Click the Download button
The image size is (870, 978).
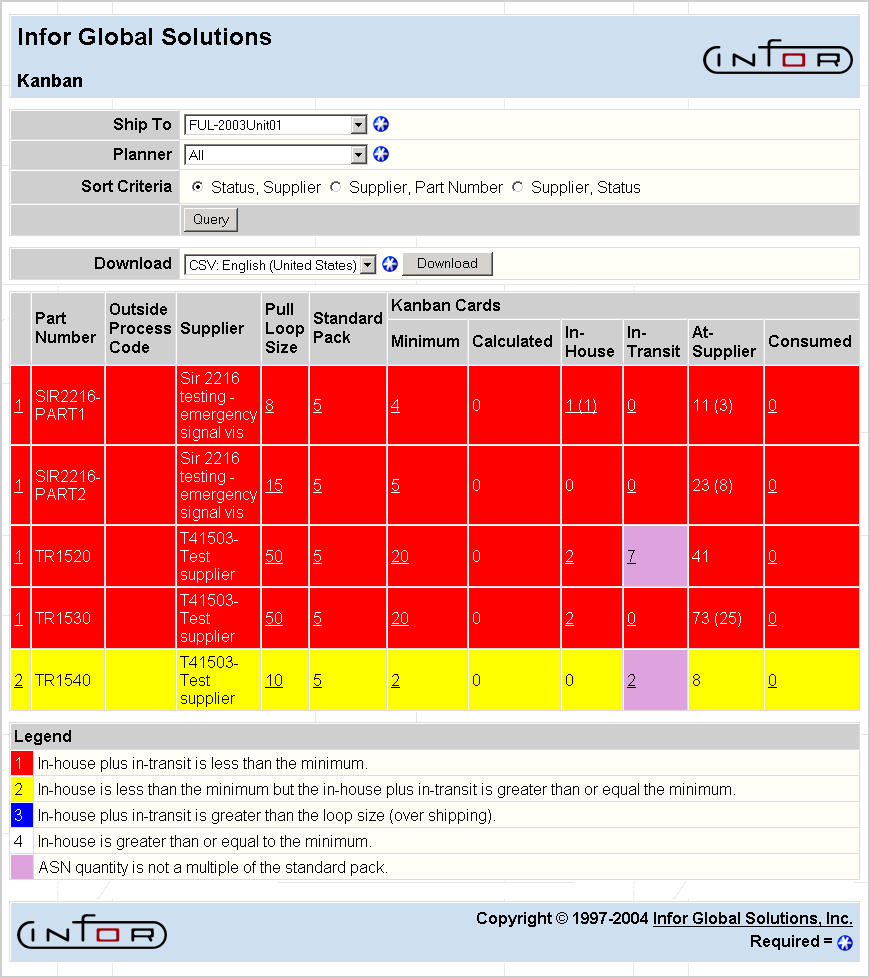447,263
